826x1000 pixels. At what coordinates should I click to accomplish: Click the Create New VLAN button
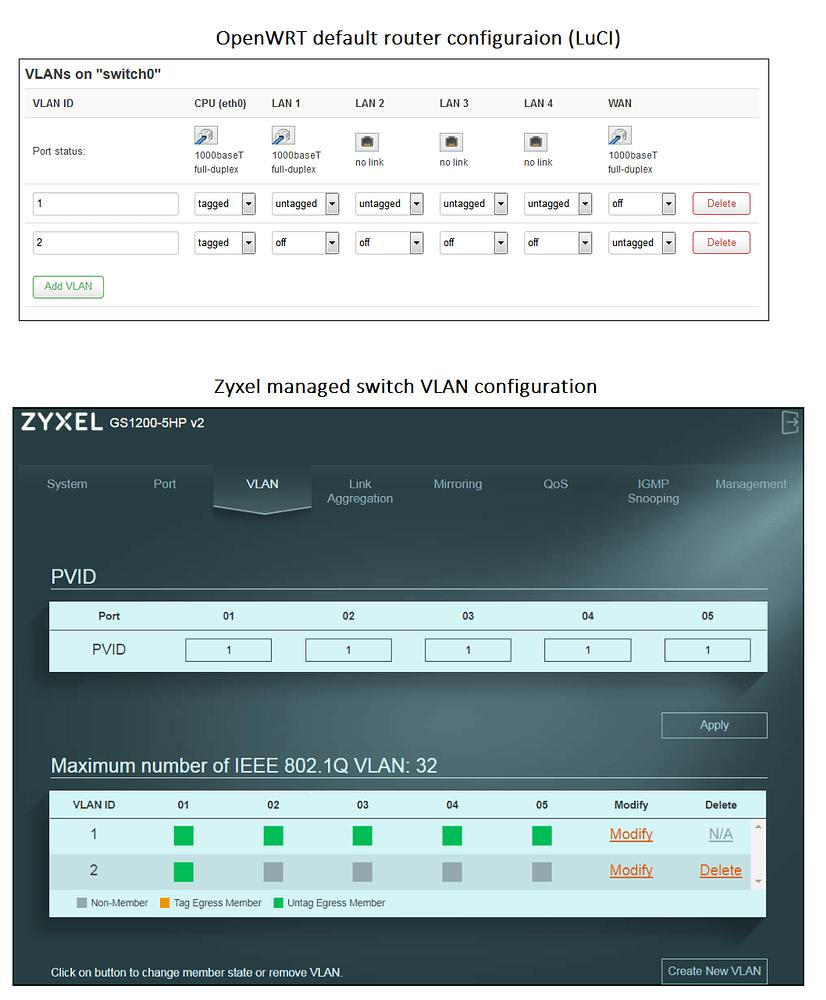coord(714,970)
